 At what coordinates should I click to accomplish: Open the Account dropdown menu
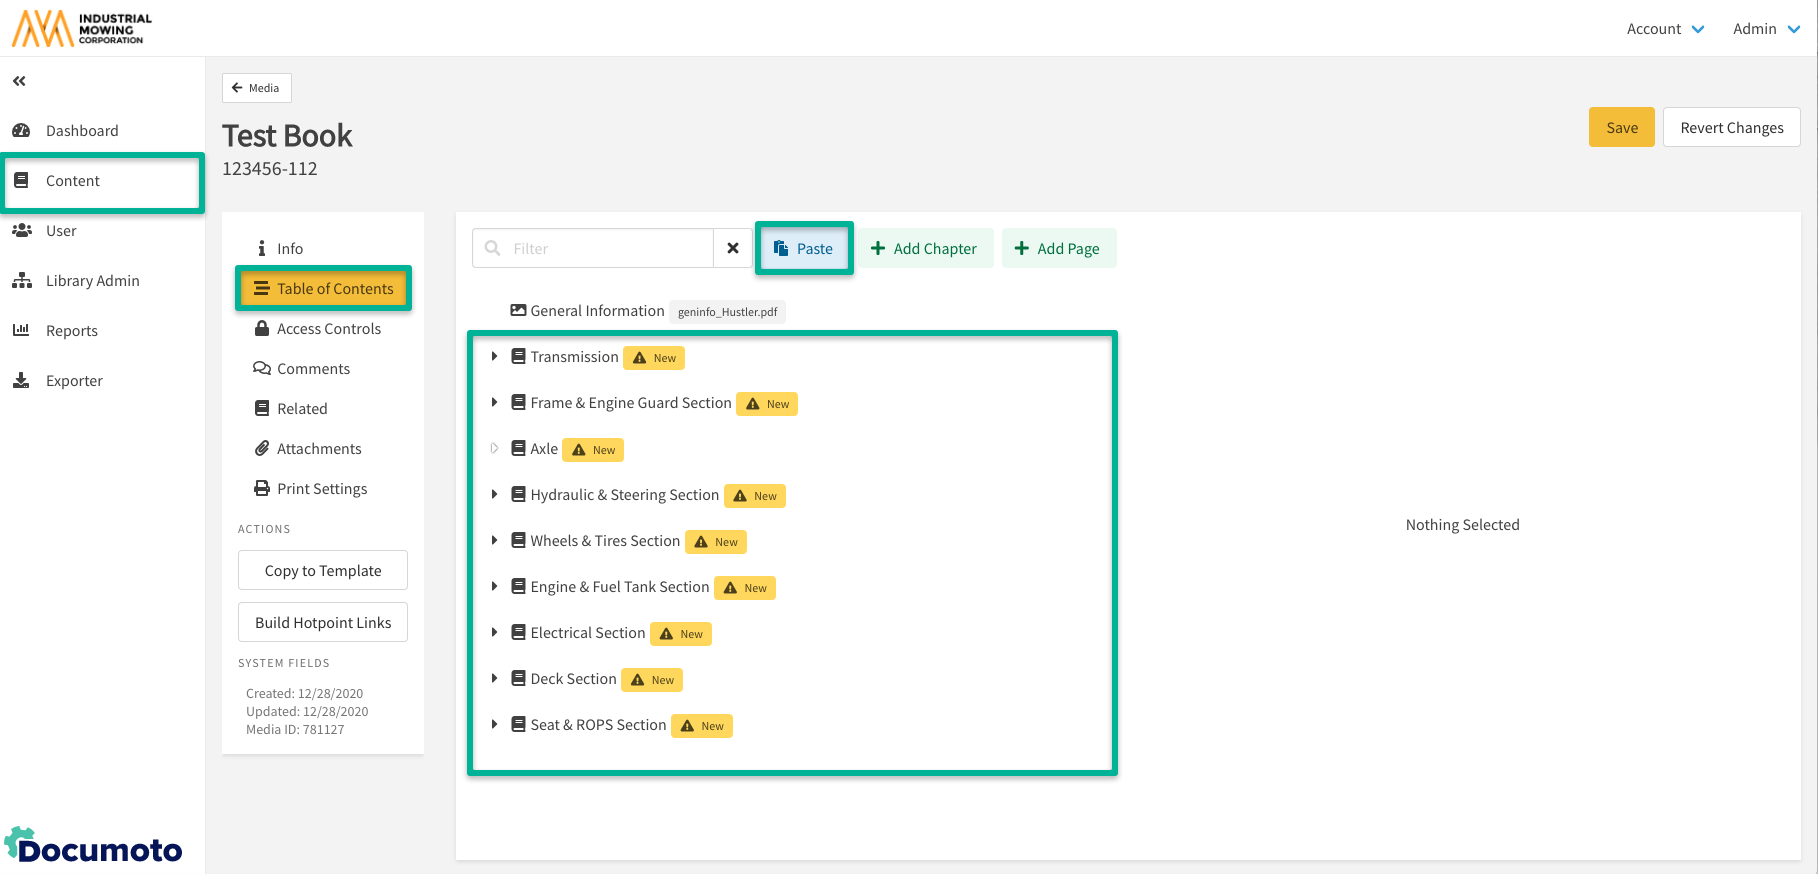[1665, 29]
